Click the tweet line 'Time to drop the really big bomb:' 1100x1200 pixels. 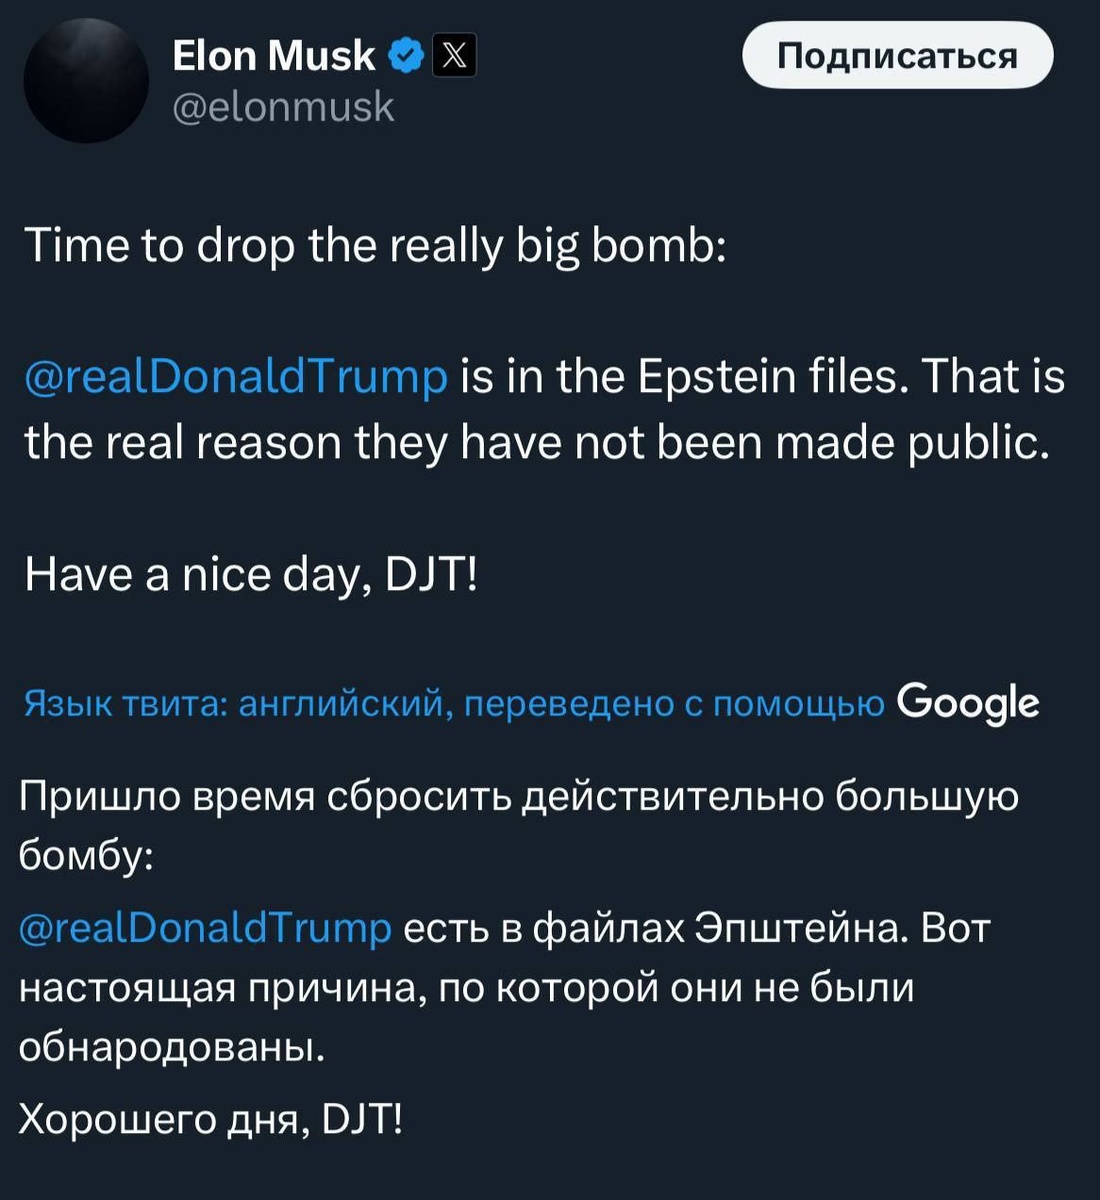tap(377, 244)
